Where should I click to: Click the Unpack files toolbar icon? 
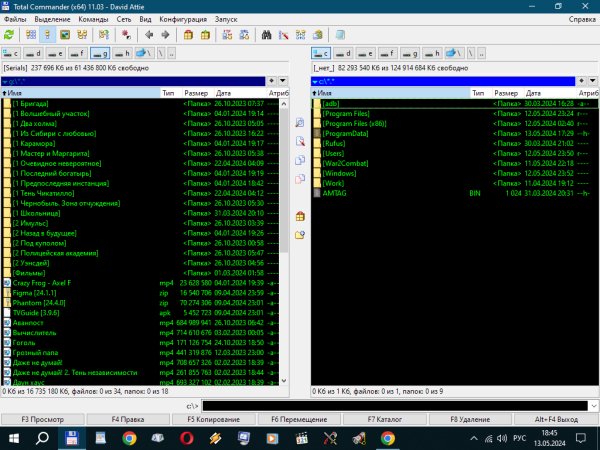click(x=205, y=35)
